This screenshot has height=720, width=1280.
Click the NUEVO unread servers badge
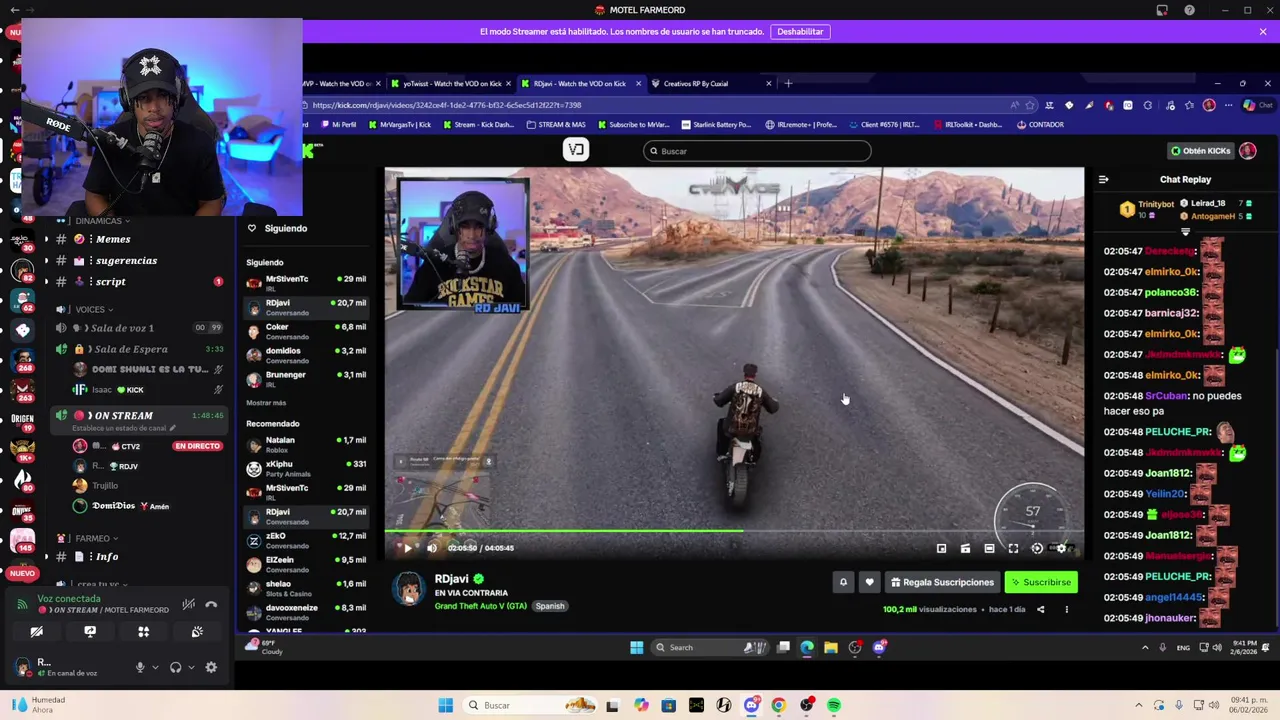click(x=22, y=574)
